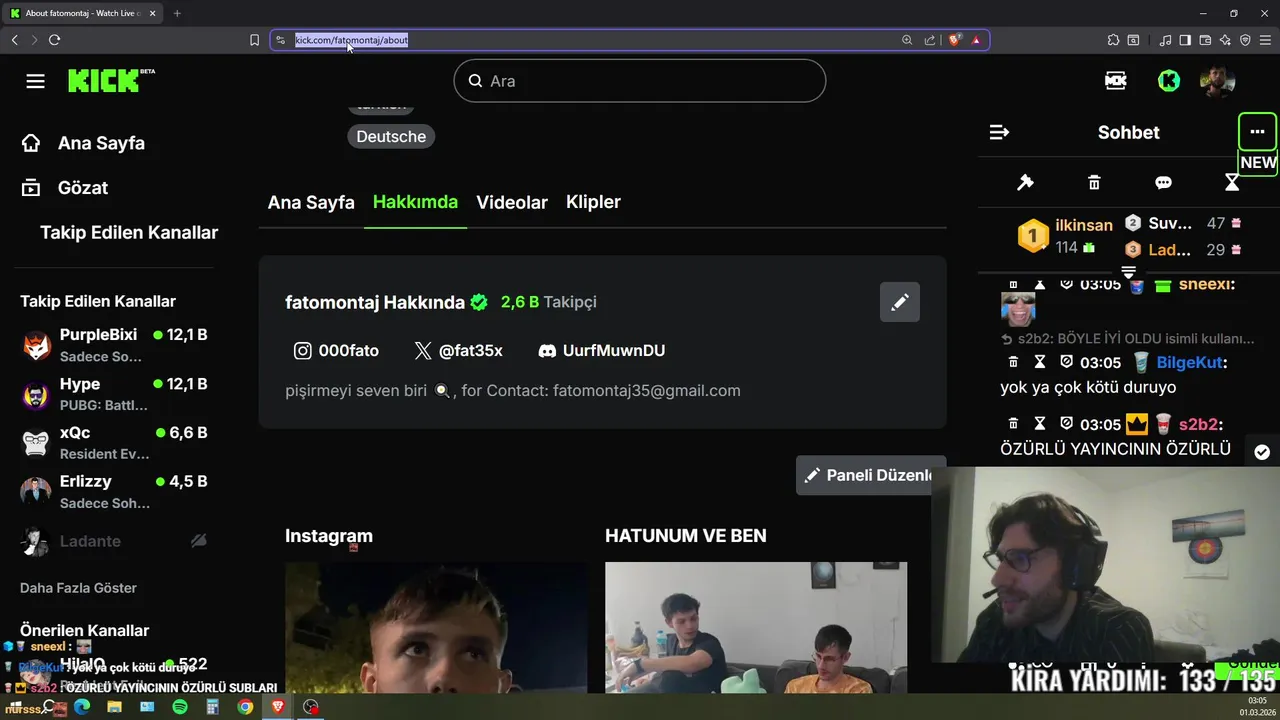
Task: Timeout BilgeKut using hourglass icon
Action: [1040, 362]
